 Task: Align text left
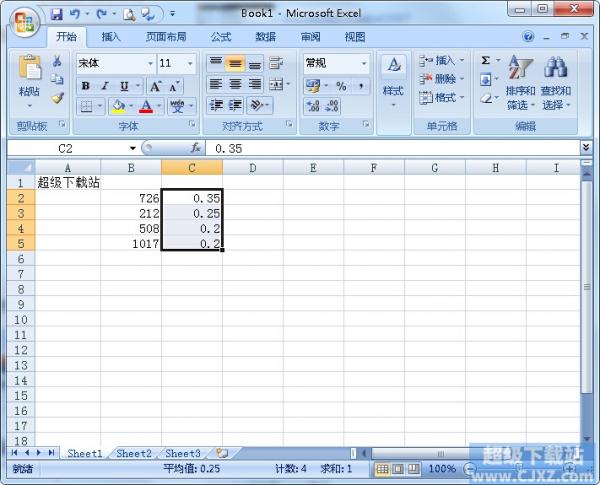pos(216,84)
